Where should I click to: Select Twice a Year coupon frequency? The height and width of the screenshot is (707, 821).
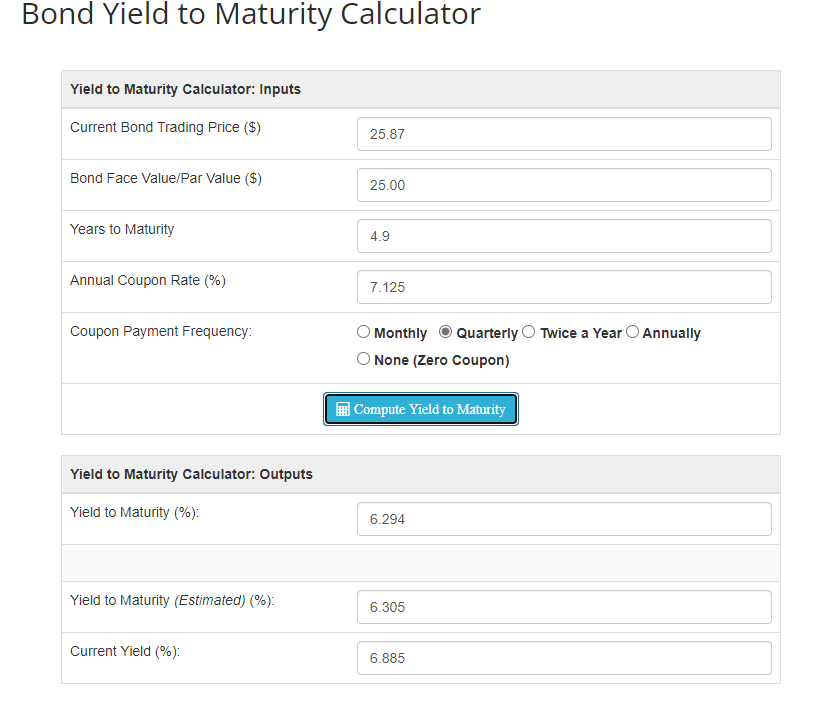pyautogui.click(x=529, y=332)
